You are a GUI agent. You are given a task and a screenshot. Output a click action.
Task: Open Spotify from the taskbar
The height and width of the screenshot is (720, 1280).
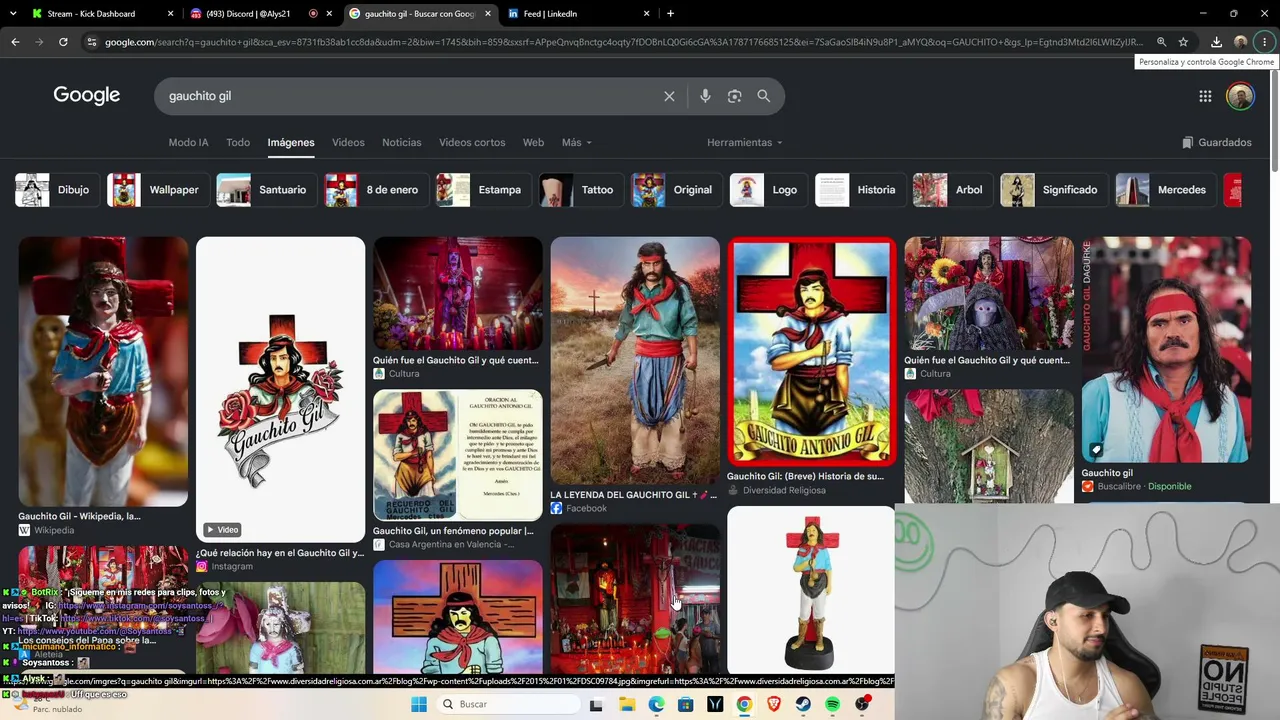coord(833,704)
